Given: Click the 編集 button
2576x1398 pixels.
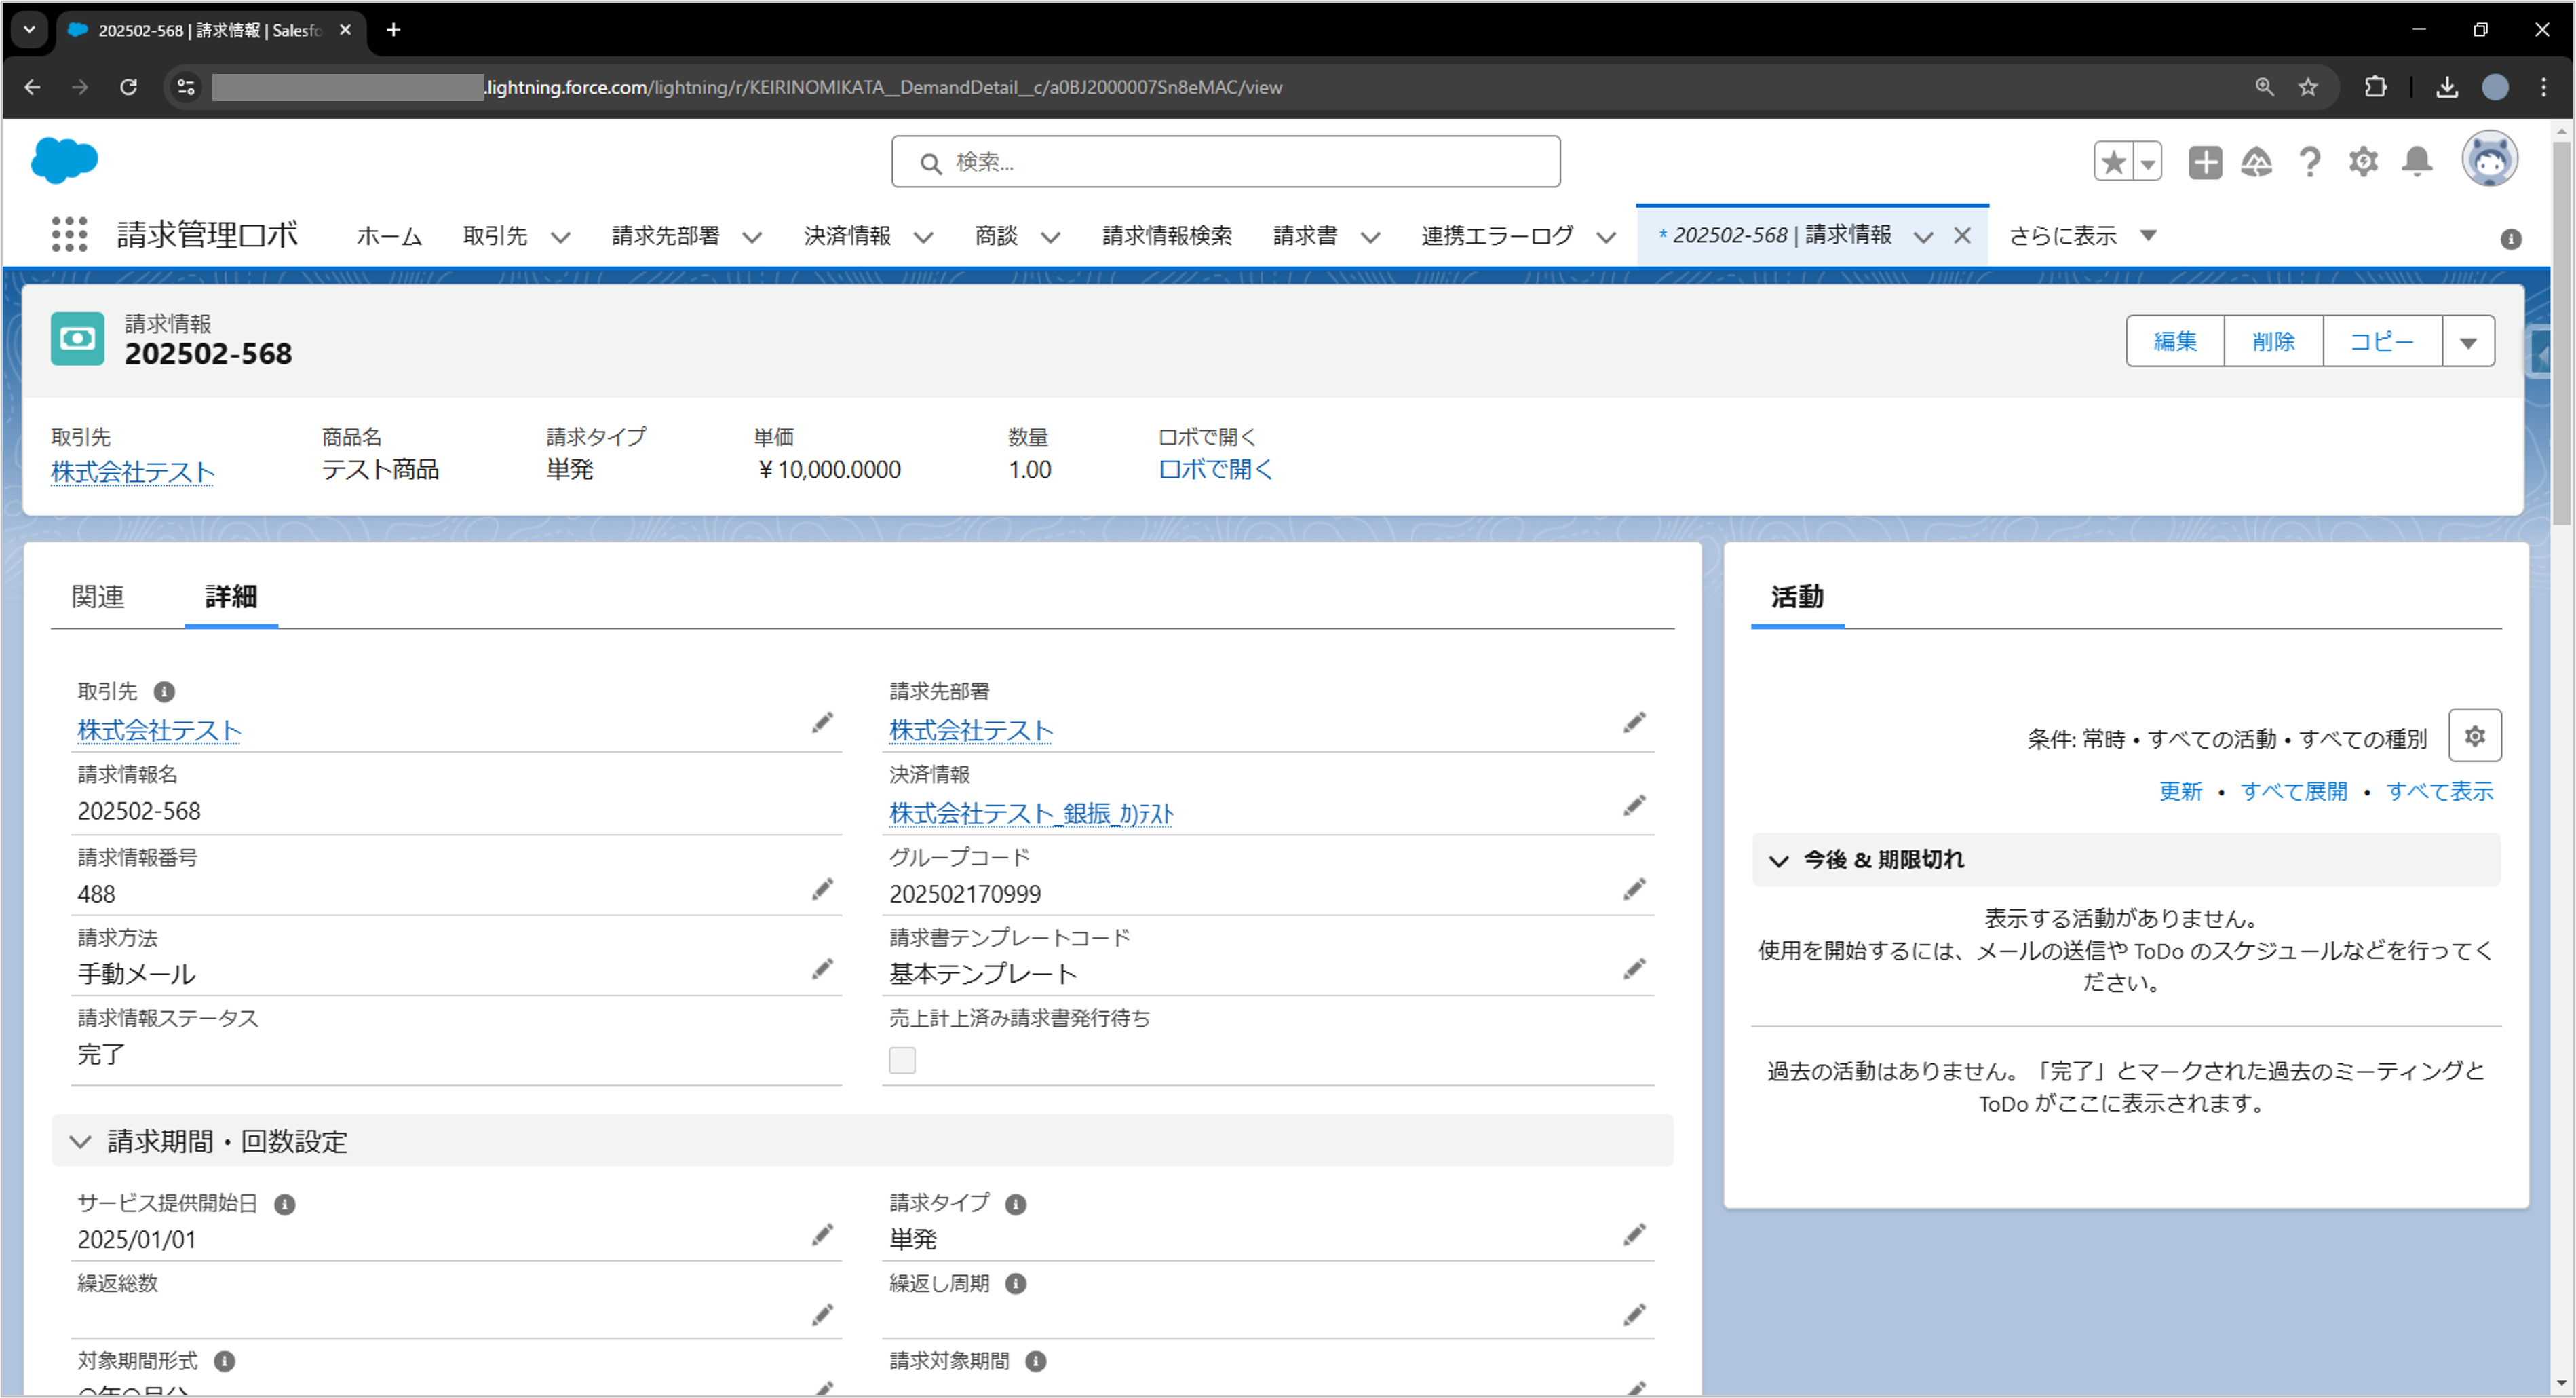Looking at the screenshot, I should click(x=2175, y=342).
